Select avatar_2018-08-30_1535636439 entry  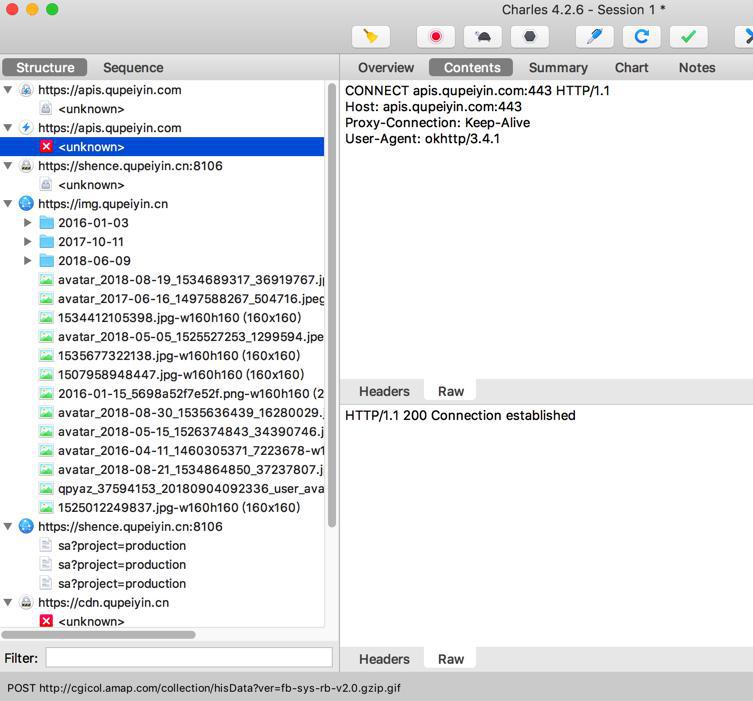coord(191,412)
